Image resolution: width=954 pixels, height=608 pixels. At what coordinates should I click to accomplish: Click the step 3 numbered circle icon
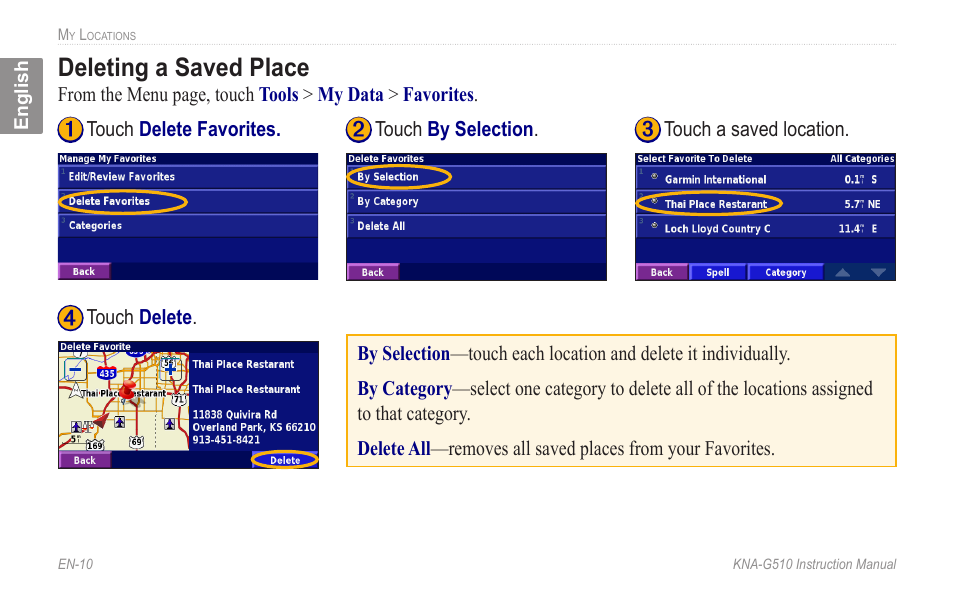(647, 129)
